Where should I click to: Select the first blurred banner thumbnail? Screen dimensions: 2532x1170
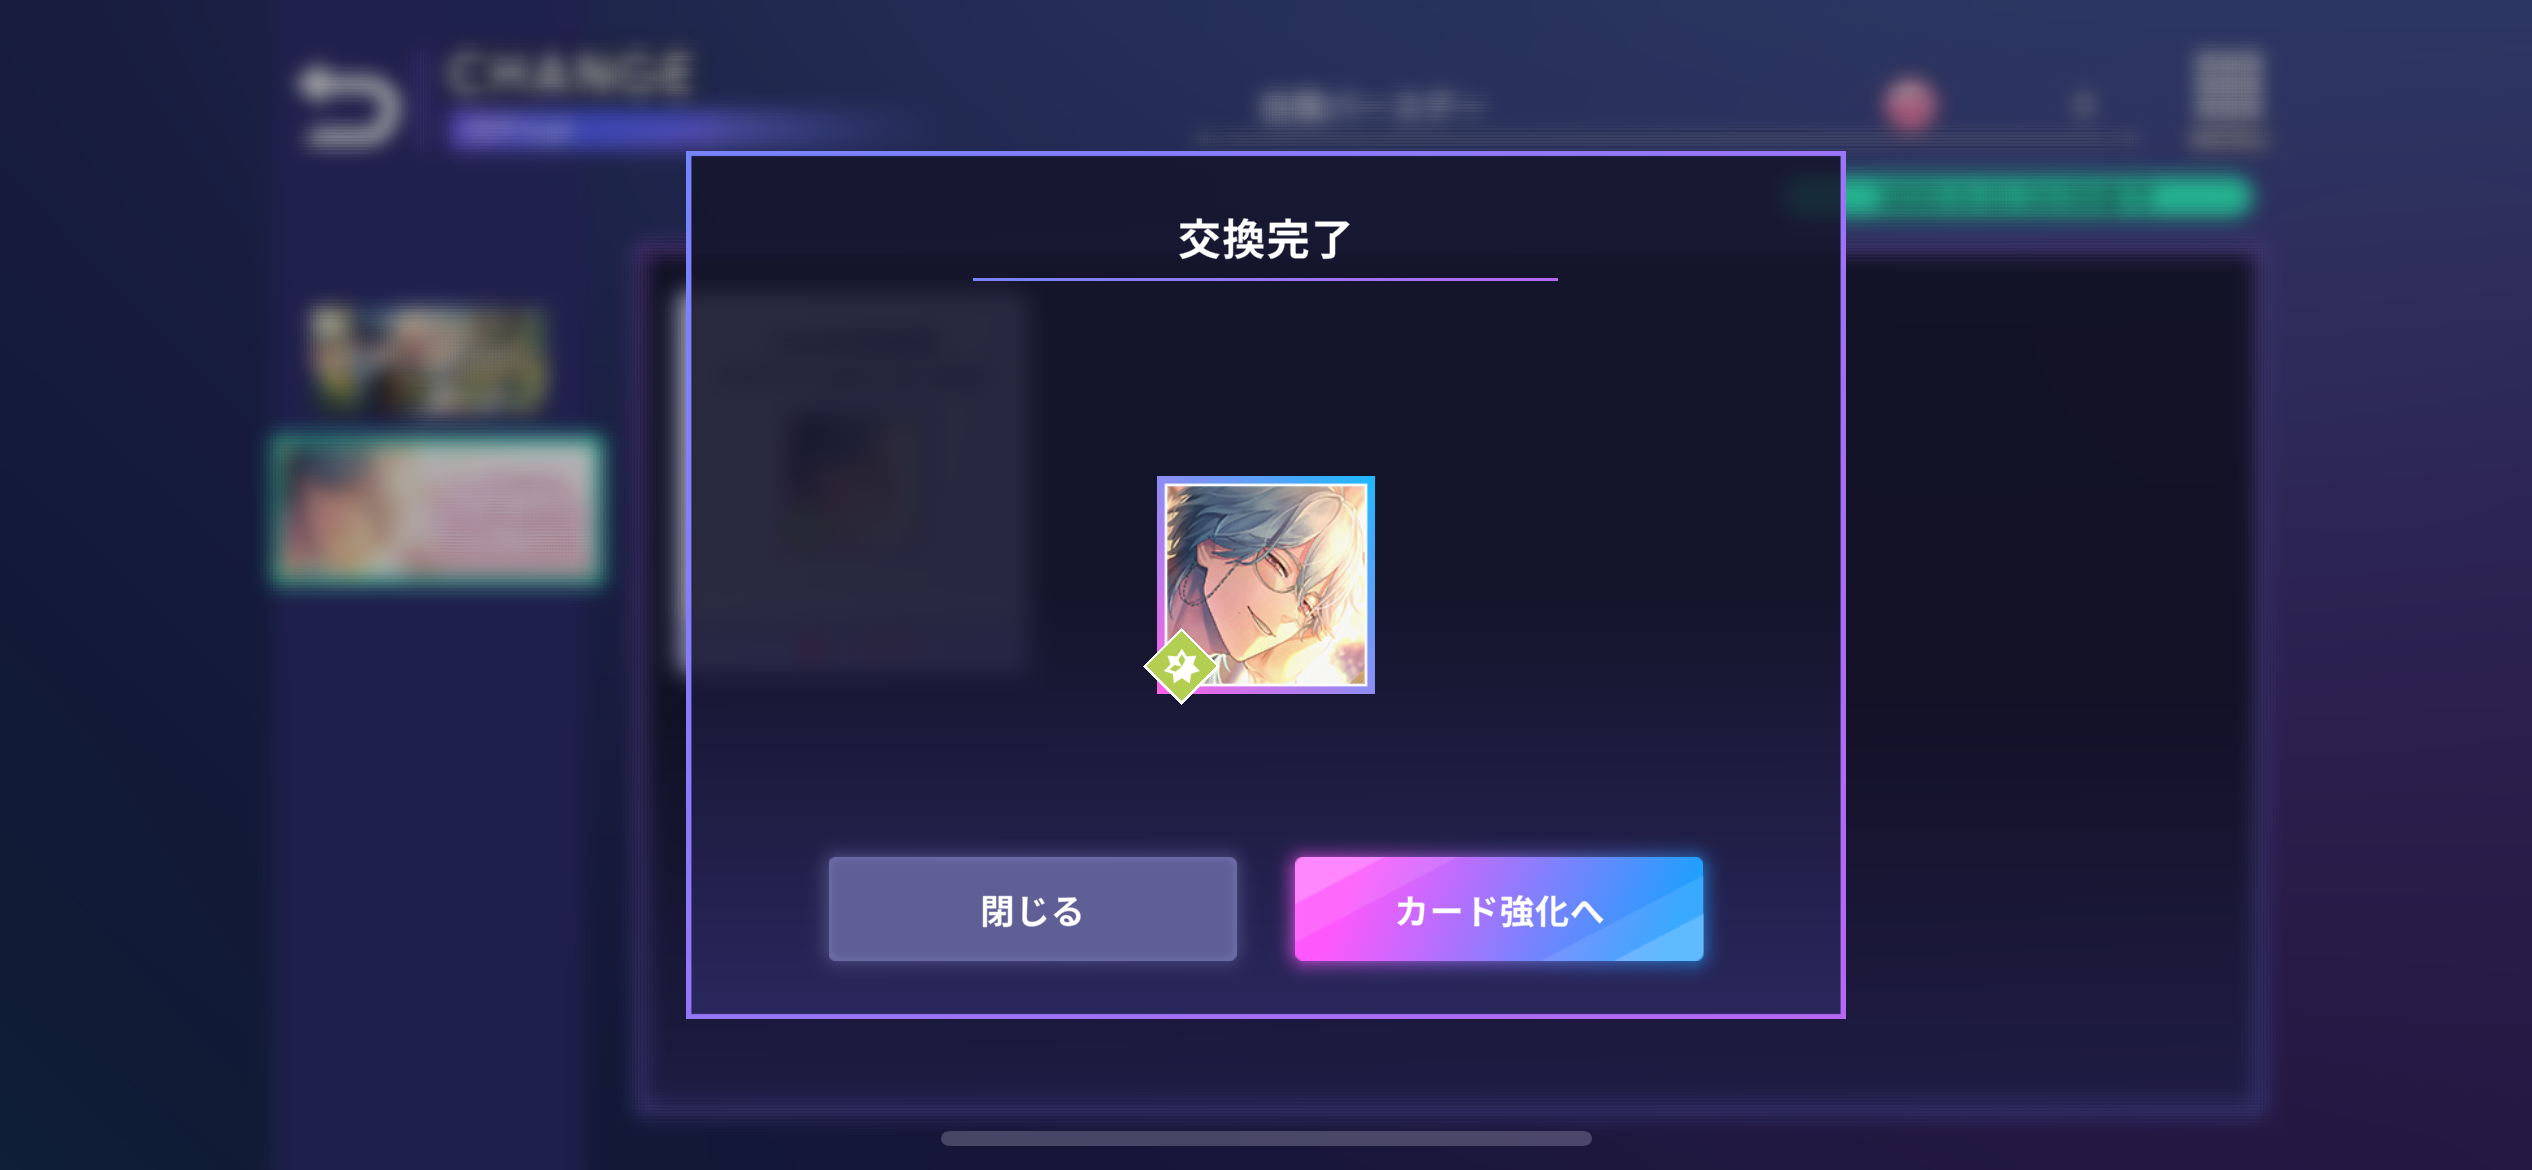(x=428, y=360)
